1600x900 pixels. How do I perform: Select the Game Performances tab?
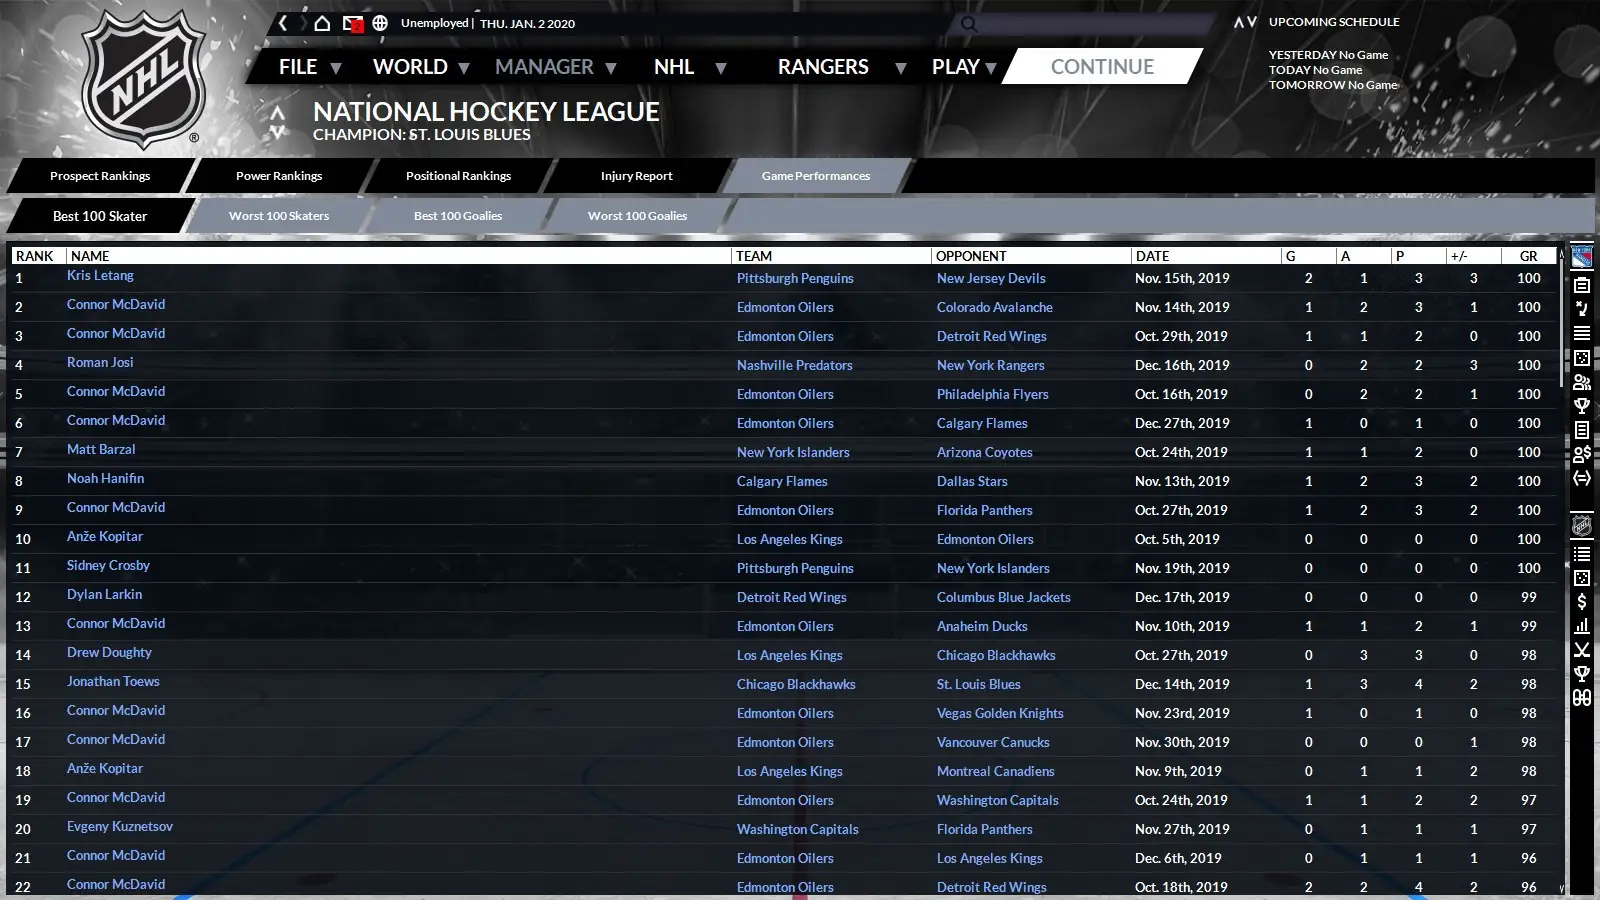pos(816,176)
